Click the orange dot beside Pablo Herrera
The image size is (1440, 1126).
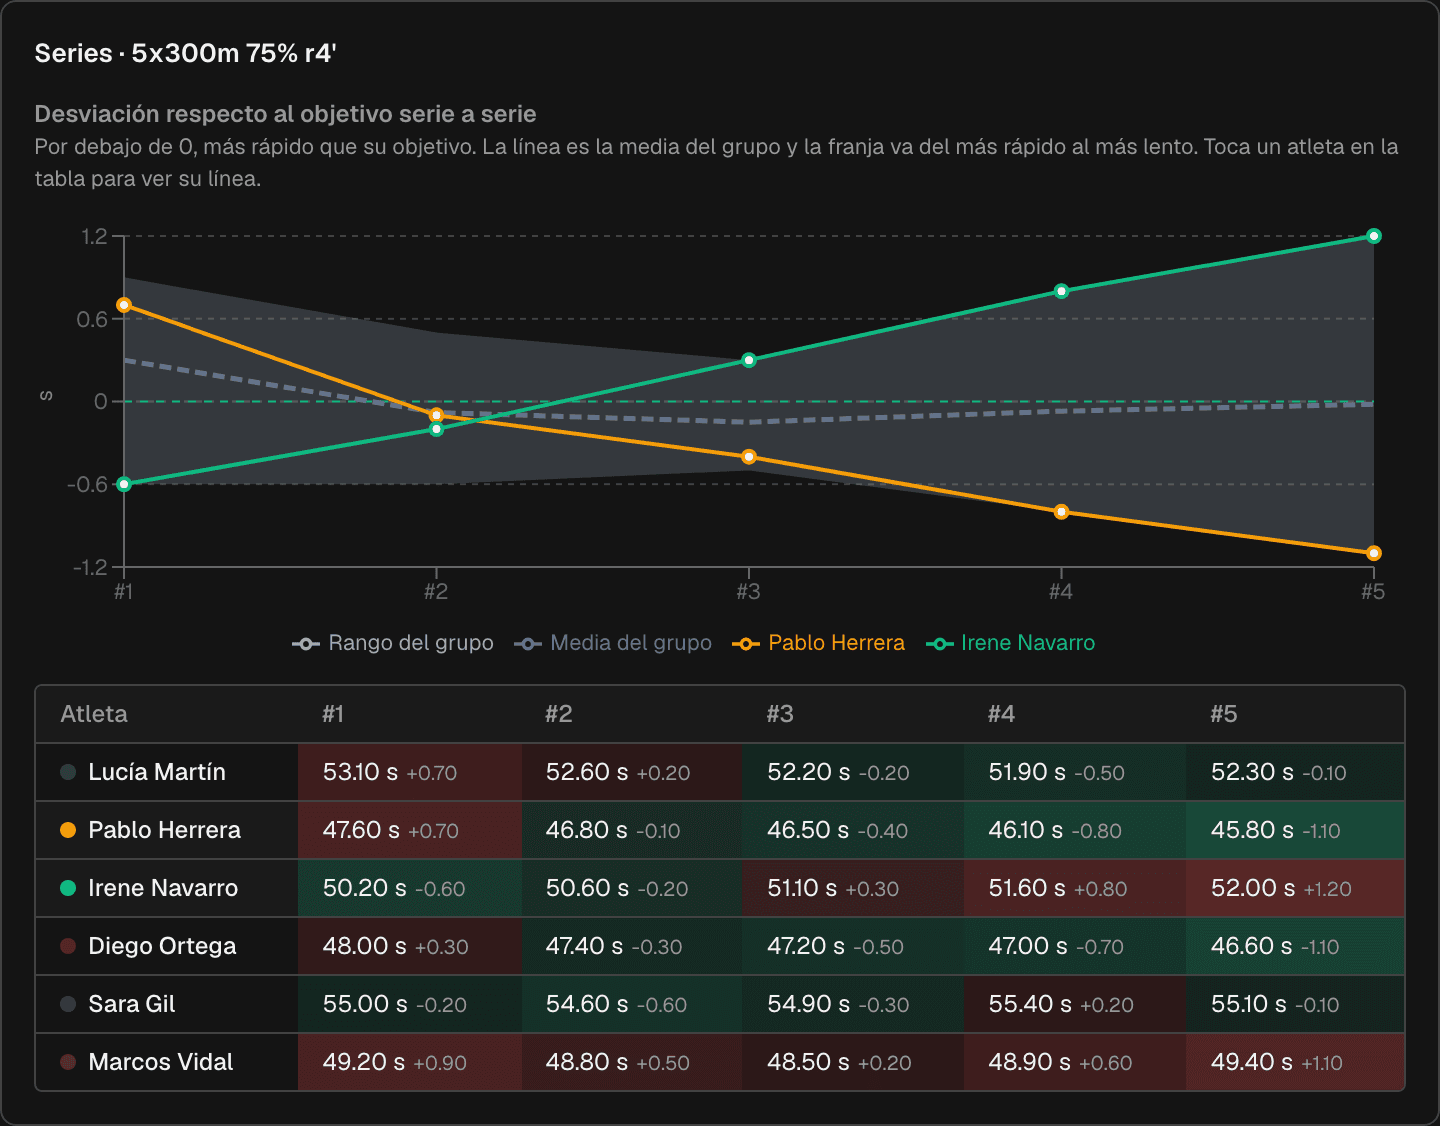coord(68,830)
